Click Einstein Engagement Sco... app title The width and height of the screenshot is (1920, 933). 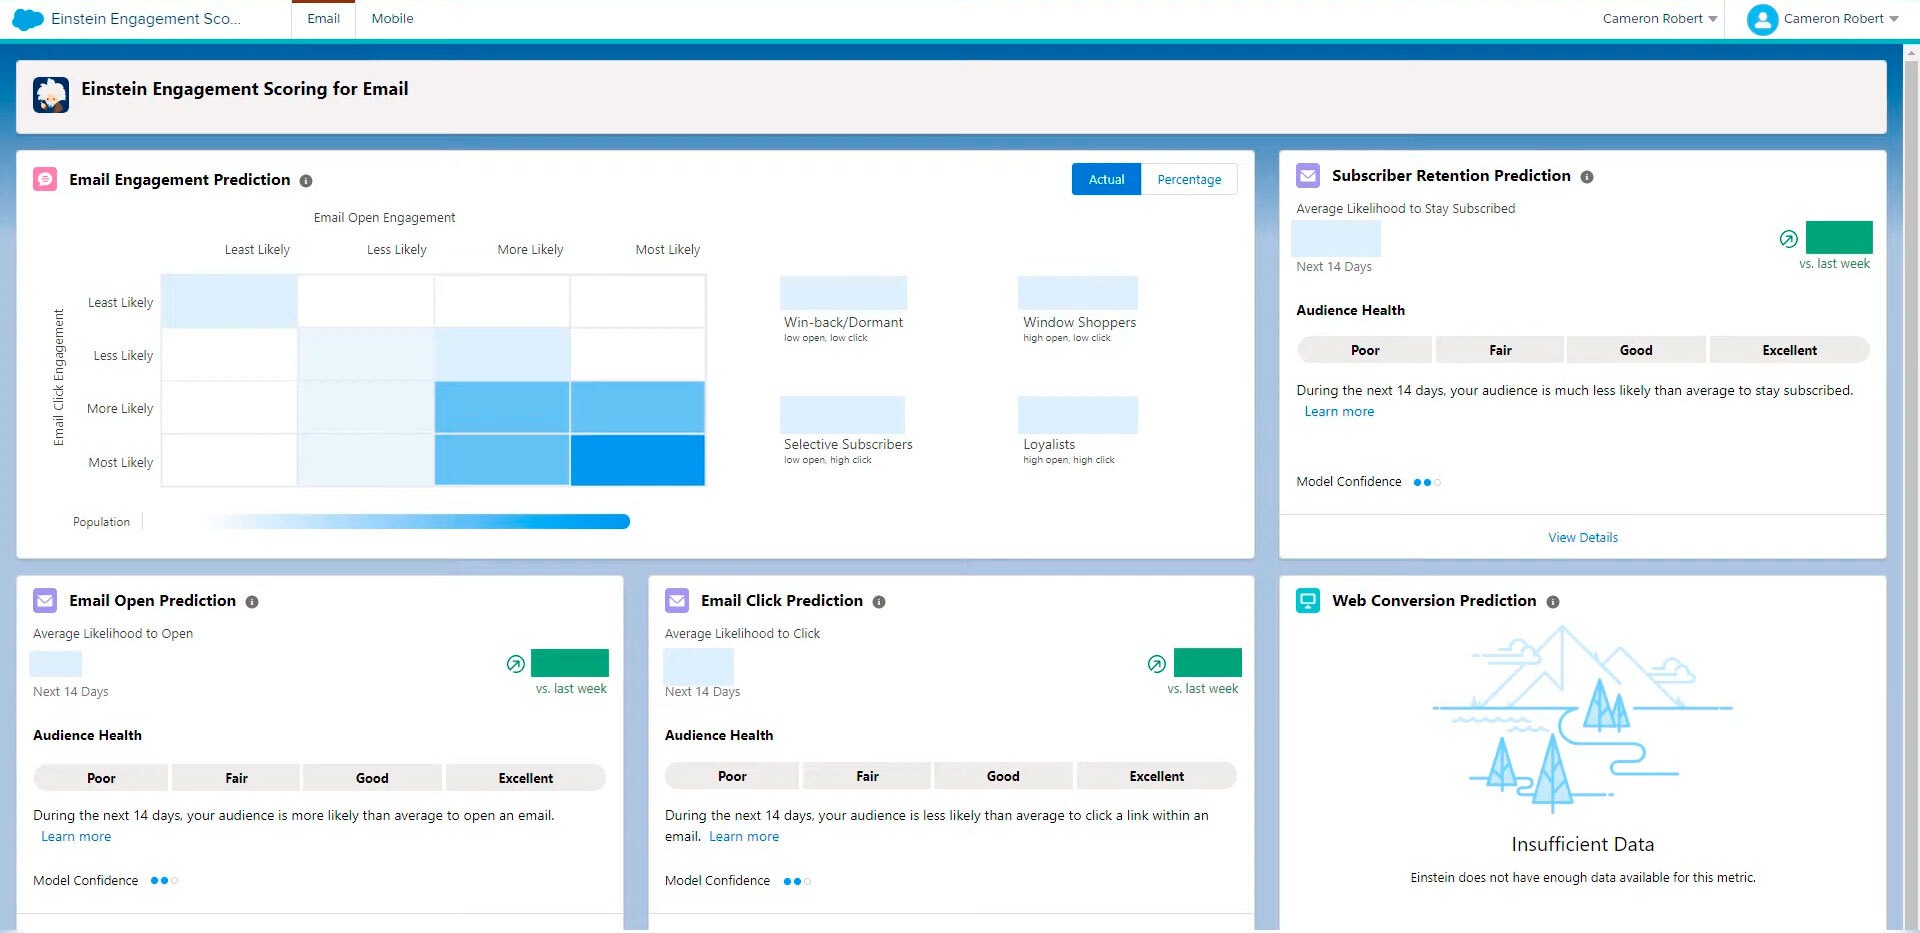[146, 19]
